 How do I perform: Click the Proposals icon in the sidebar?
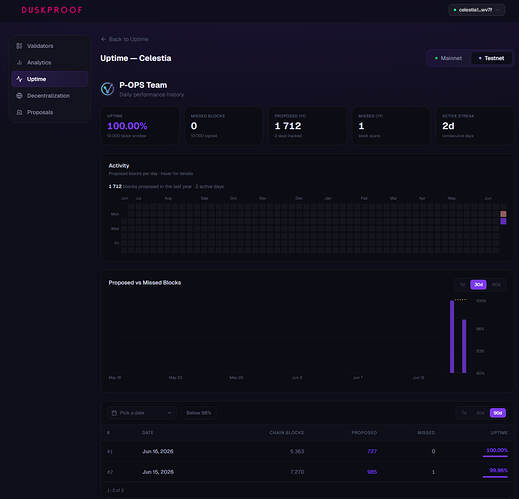click(19, 112)
